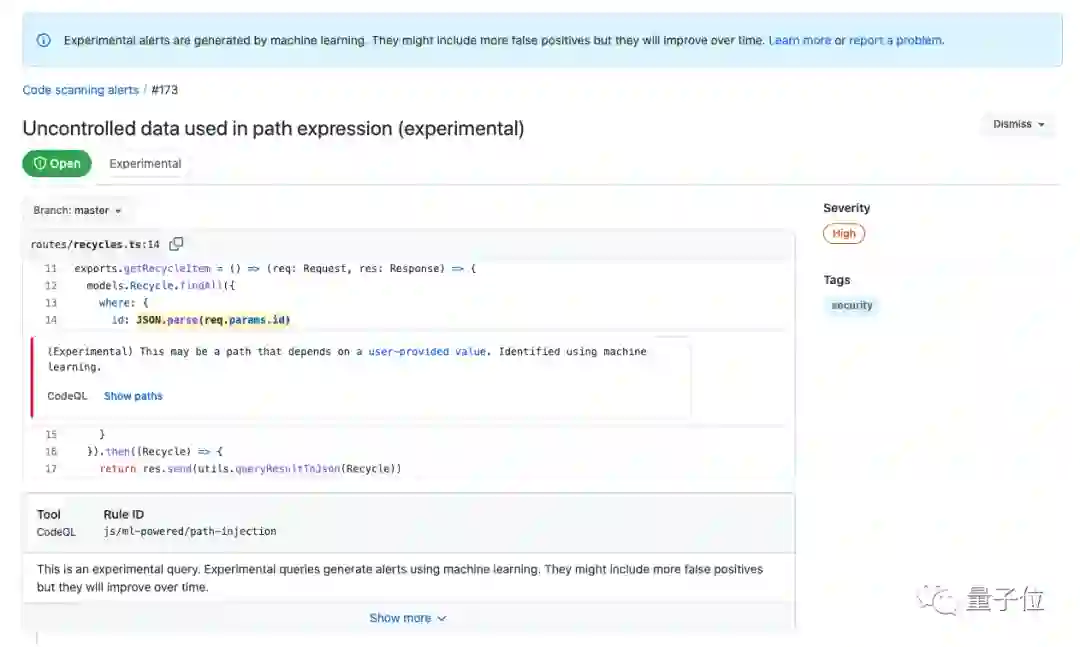The width and height of the screenshot is (1080, 647).
Task: Click code line number 17
Action: coord(51,469)
